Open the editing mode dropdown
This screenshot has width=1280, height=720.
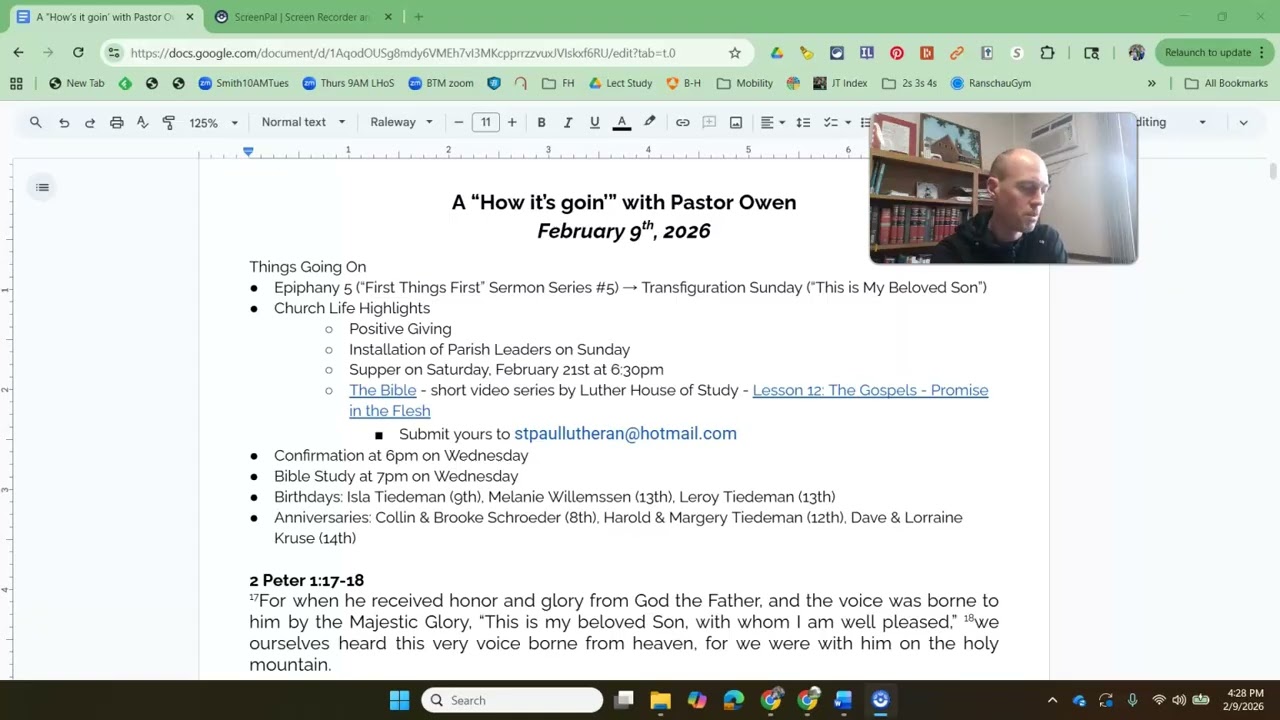pos(1172,122)
